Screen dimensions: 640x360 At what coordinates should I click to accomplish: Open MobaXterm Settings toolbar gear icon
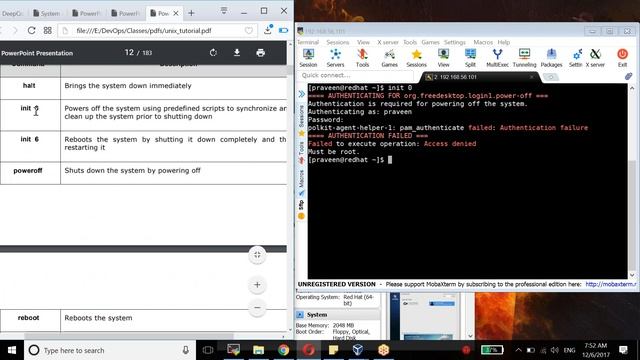point(576,58)
